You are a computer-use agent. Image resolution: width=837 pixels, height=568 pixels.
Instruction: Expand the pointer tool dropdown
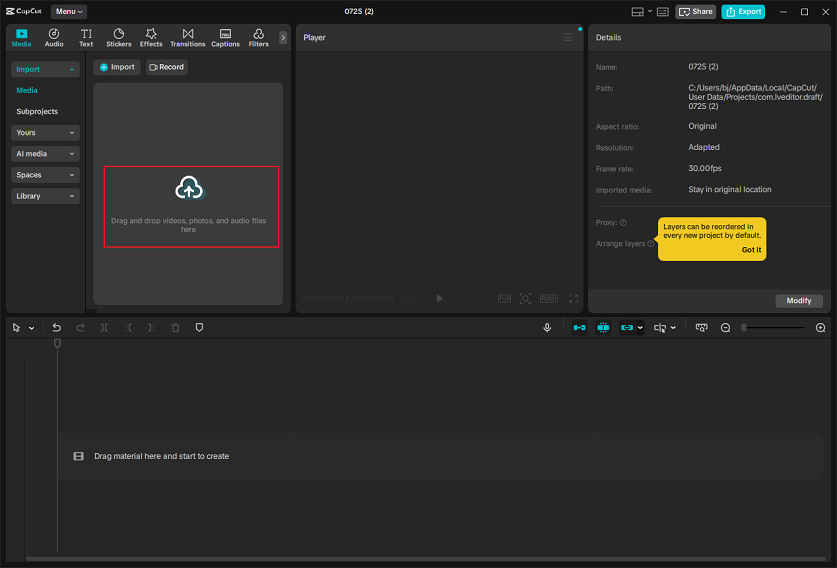[31, 328]
